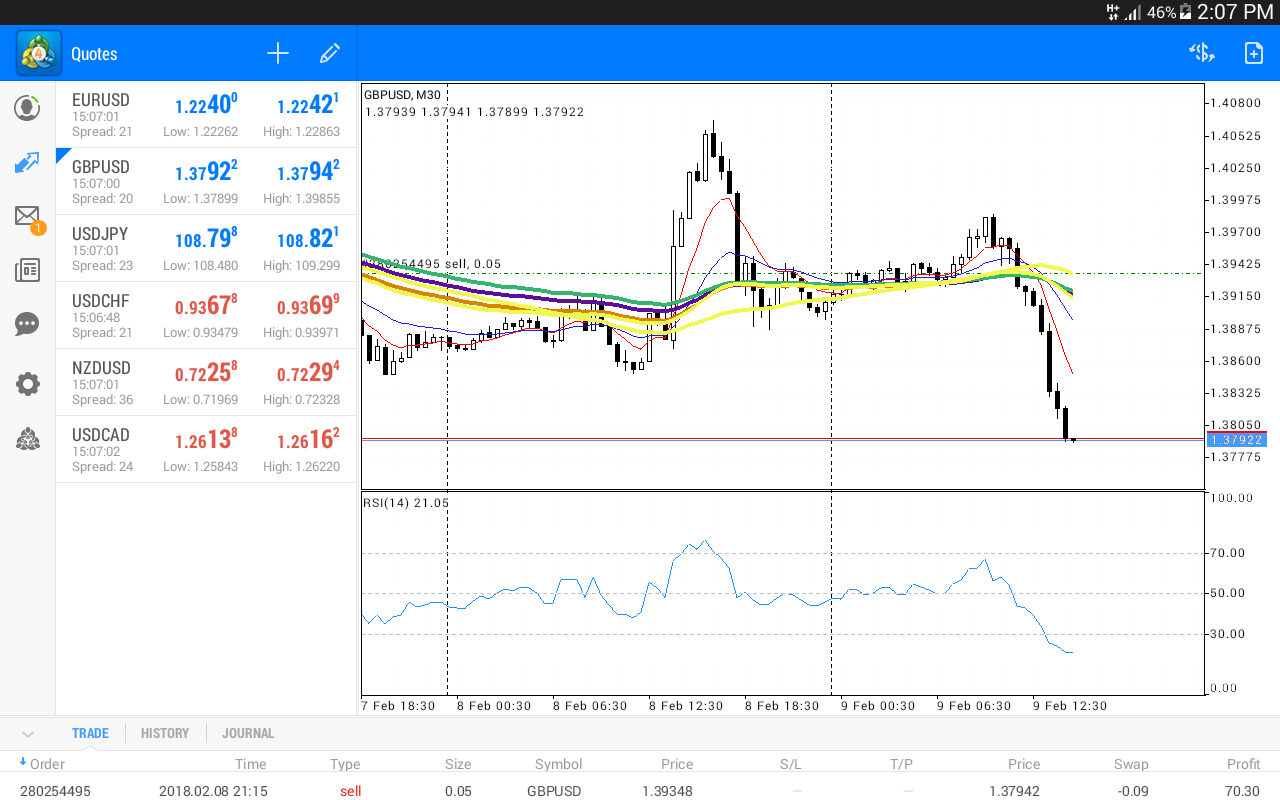Open the accounts sidebar icon
The image size is (1280, 800).
27,108
